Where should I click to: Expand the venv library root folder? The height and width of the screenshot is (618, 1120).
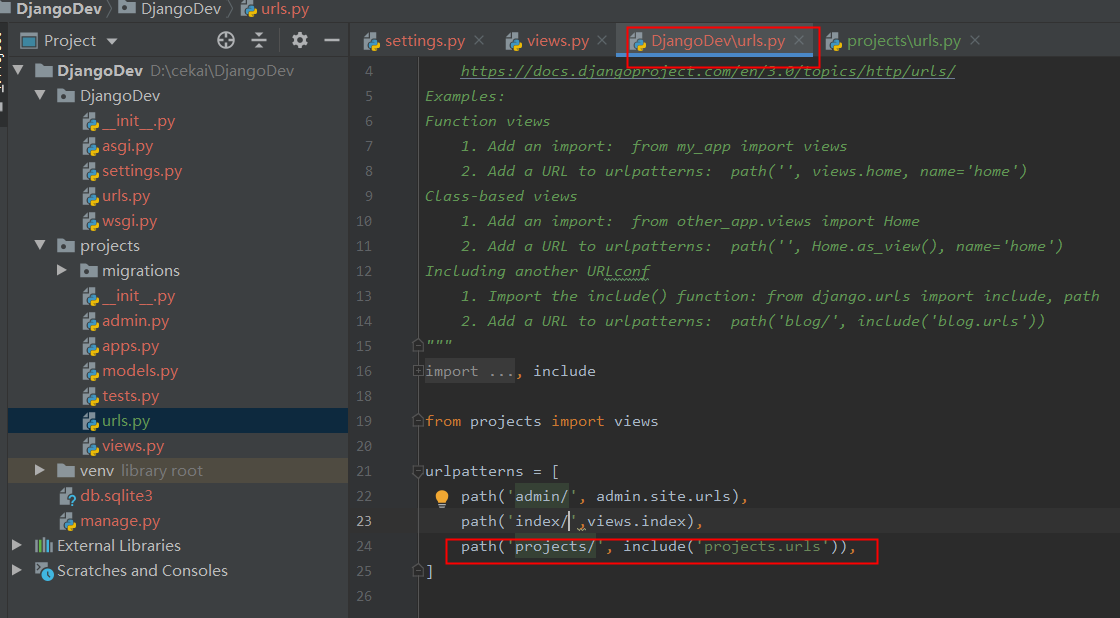coord(40,470)
